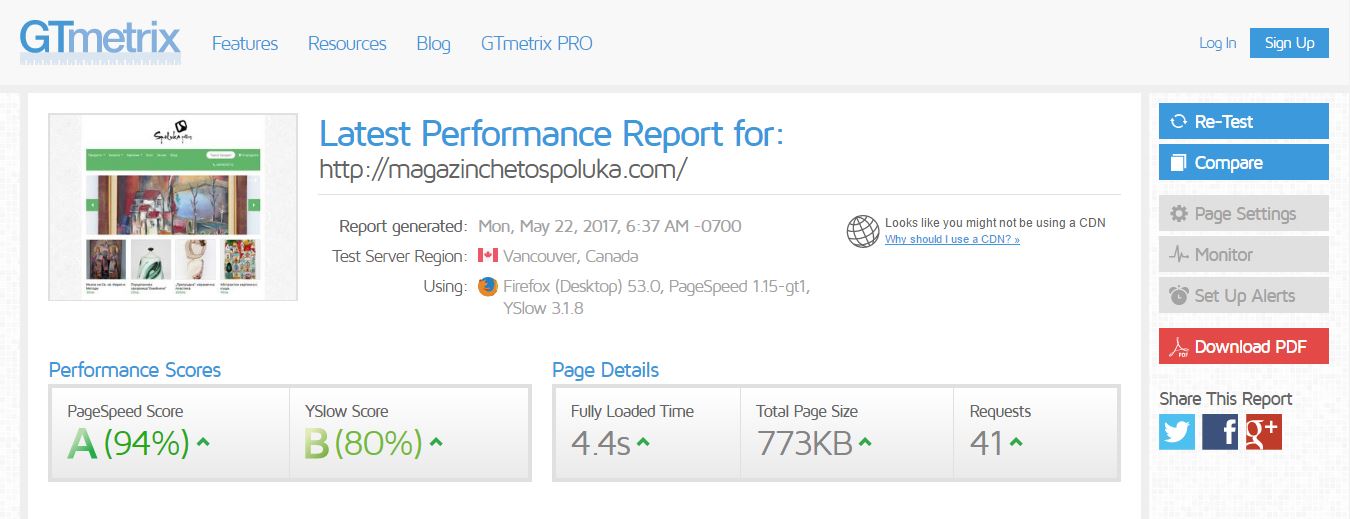Click the CDN globe icon
This screenshot has width=1350, height=519.
point(863,231)
